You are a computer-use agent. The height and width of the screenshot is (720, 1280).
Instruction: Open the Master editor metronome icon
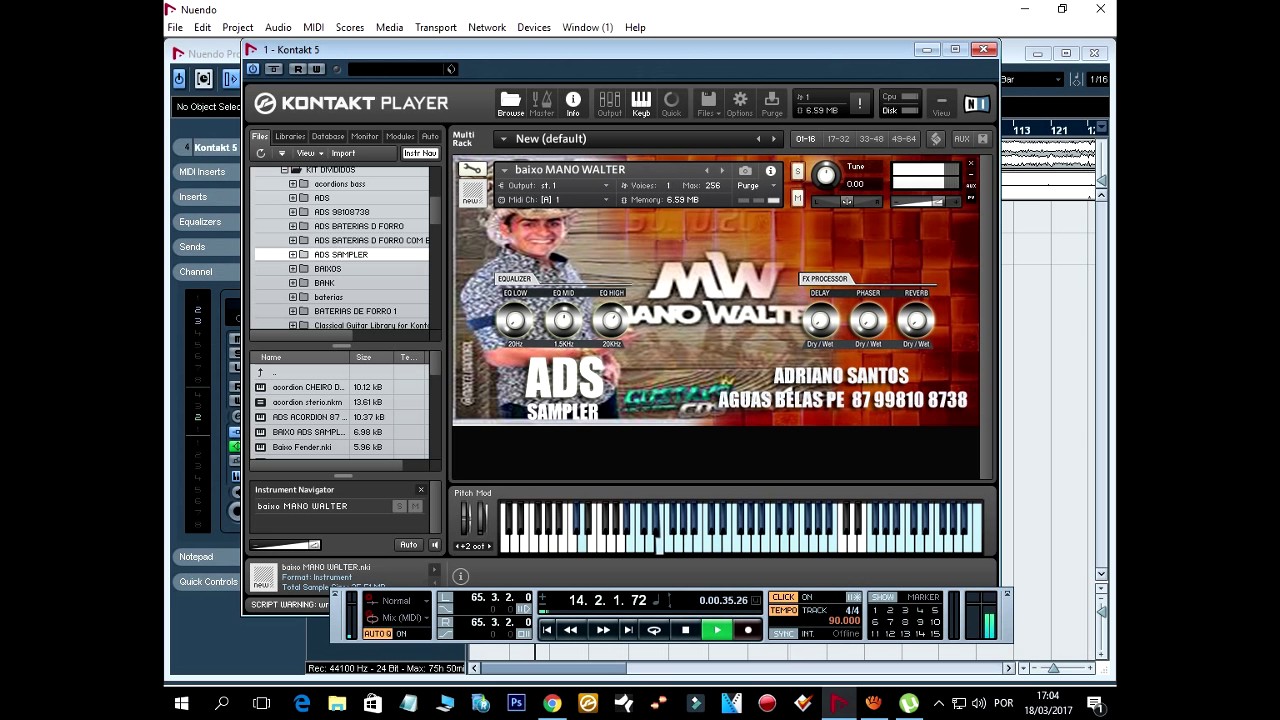coord(542,103)
